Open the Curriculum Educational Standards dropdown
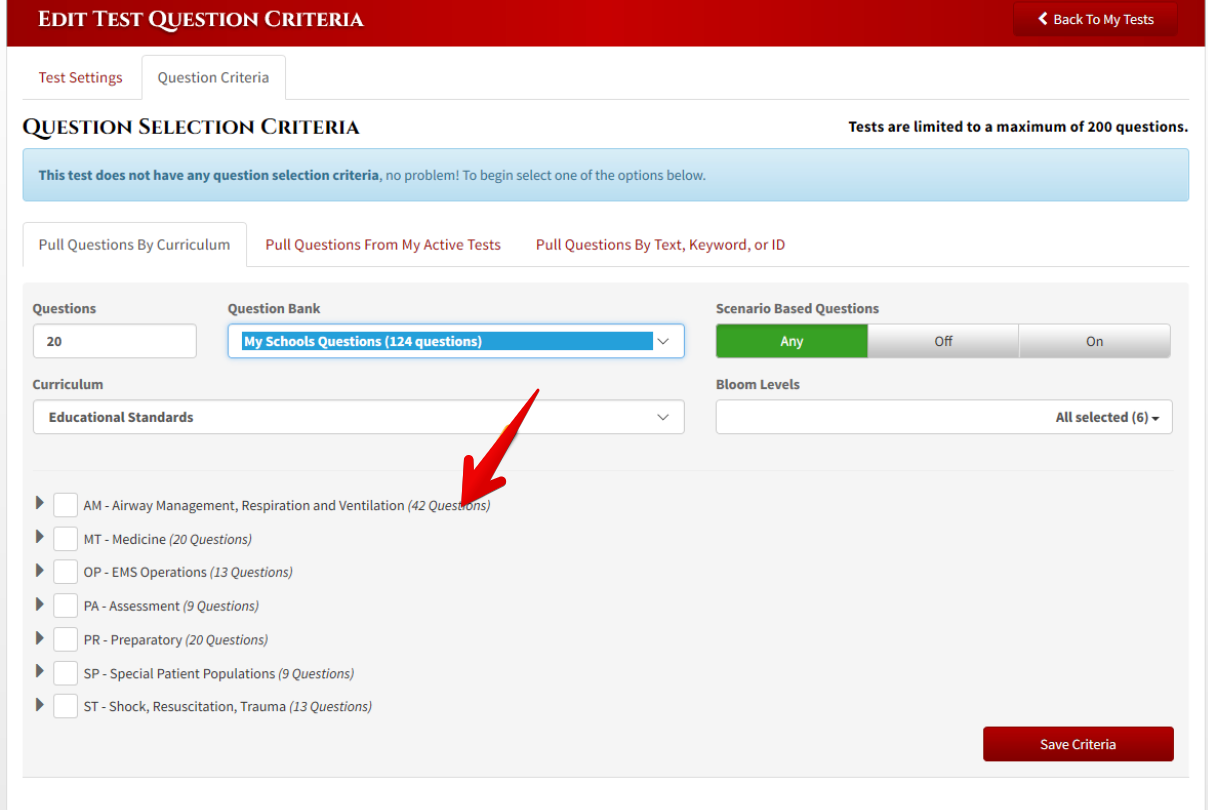This screenshot has width=1208, height=810. [x=358, y=417]
